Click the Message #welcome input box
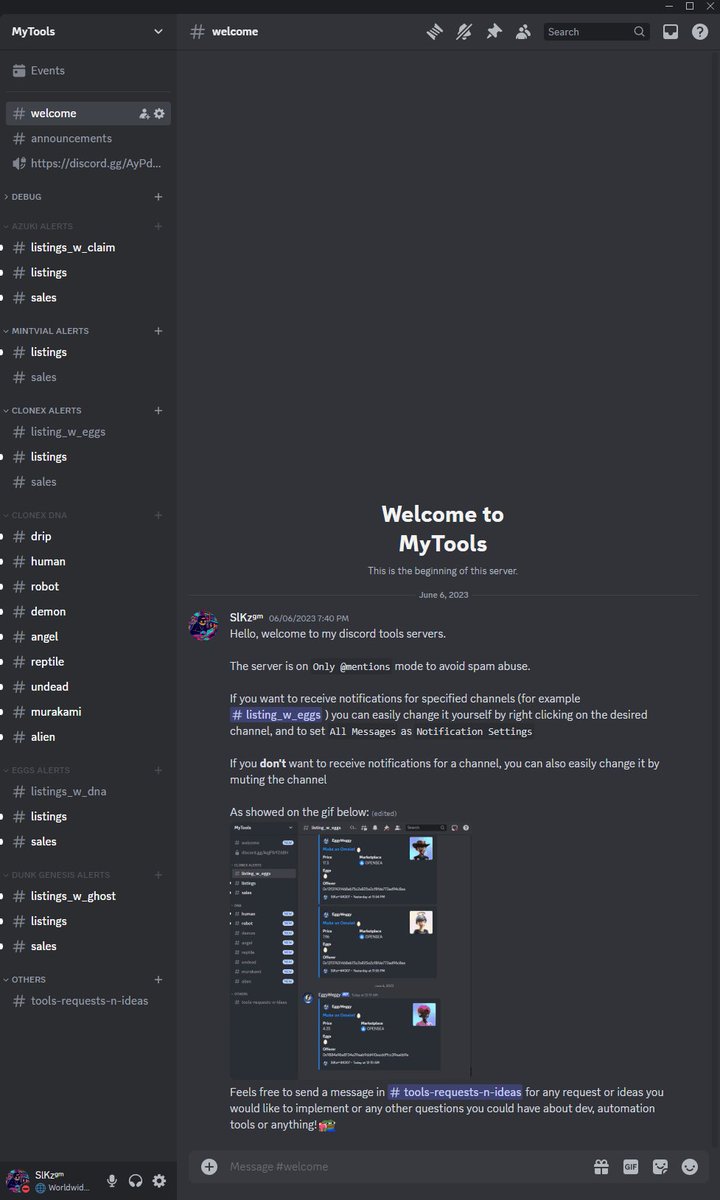 pyautogui.click(x=405, y=1166)
